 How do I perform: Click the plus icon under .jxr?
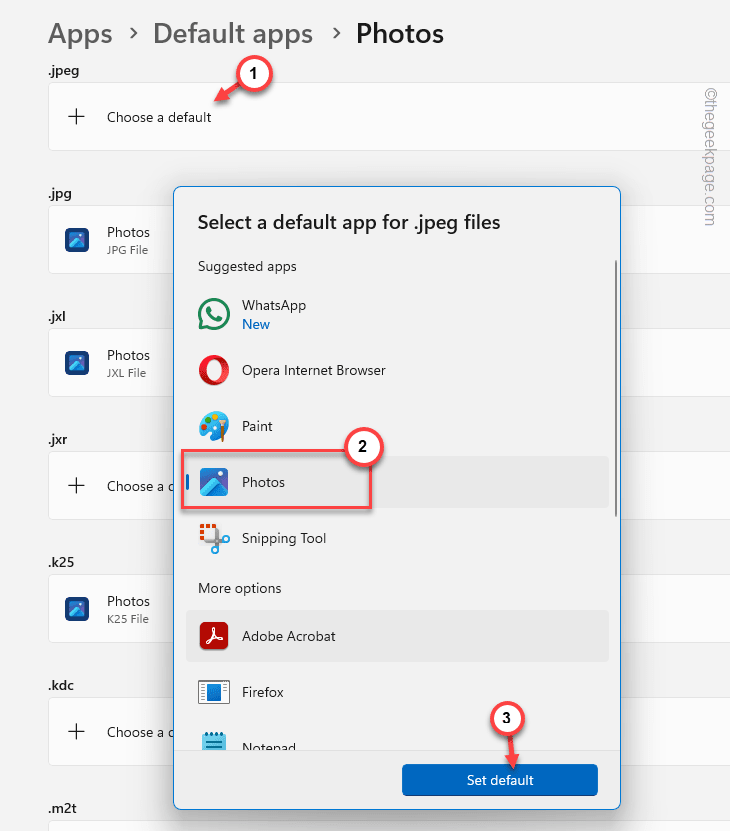(76, 485)
